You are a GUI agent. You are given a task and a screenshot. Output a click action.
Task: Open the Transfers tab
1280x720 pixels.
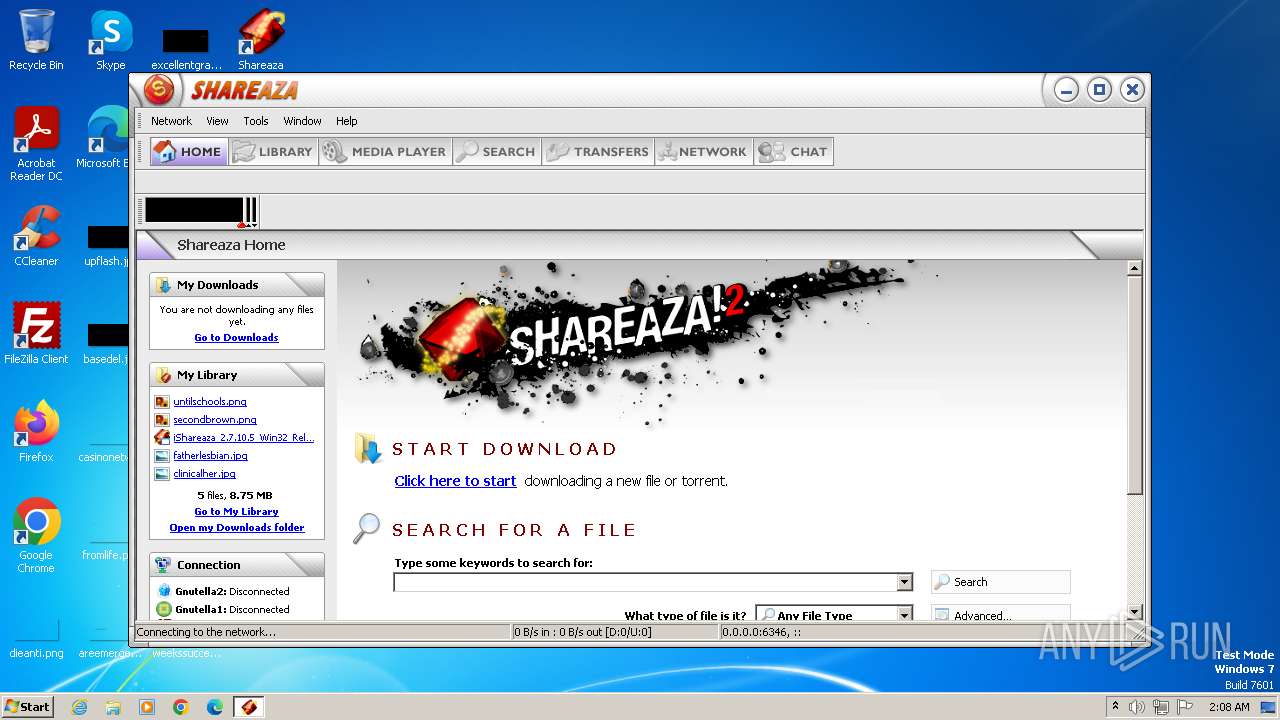click(598, 152)
